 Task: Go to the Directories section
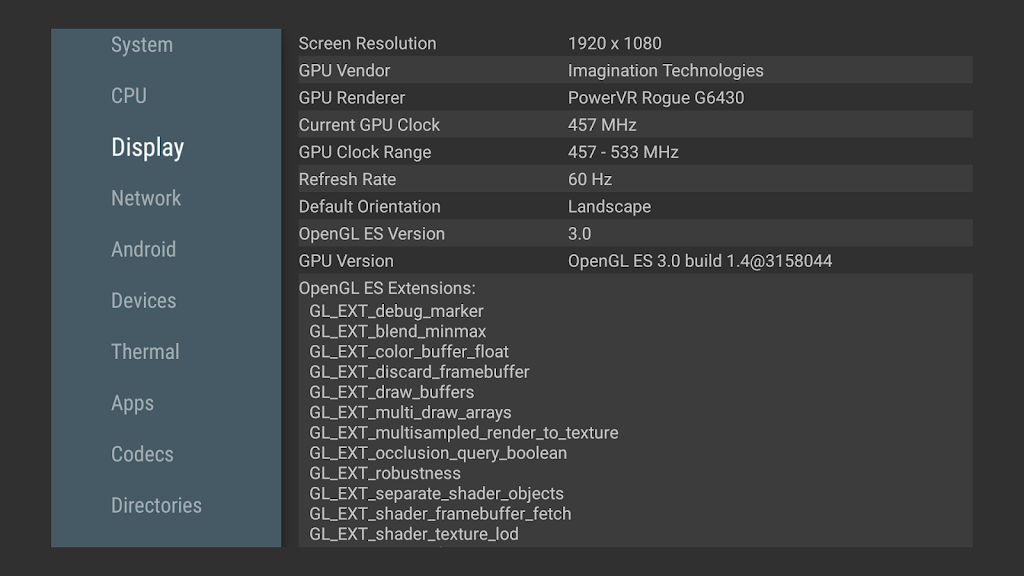[x=156, y=505]
